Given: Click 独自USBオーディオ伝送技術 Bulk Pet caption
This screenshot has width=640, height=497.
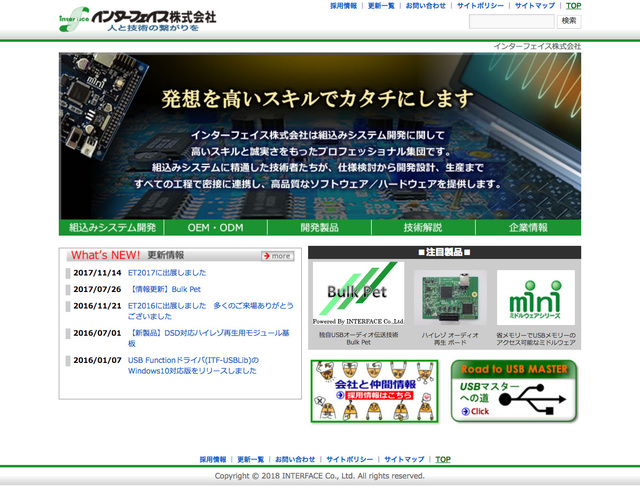Looking at the screenshot, I should pos(358,338).
